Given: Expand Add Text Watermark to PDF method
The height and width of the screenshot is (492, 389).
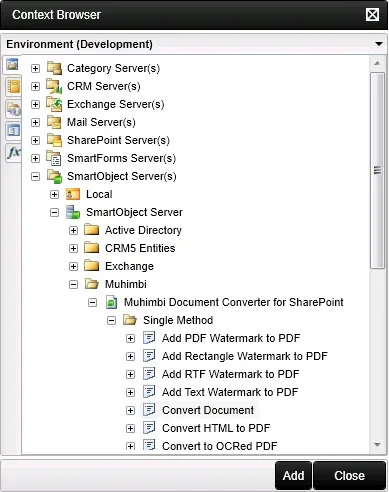Looking at the screenshot, I should coord(130,392).
